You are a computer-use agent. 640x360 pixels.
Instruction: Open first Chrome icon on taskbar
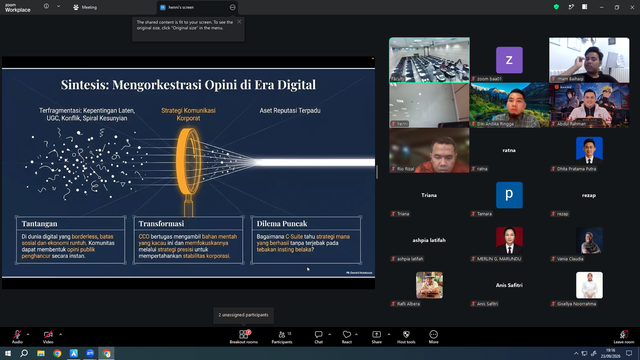click(57, 353)
